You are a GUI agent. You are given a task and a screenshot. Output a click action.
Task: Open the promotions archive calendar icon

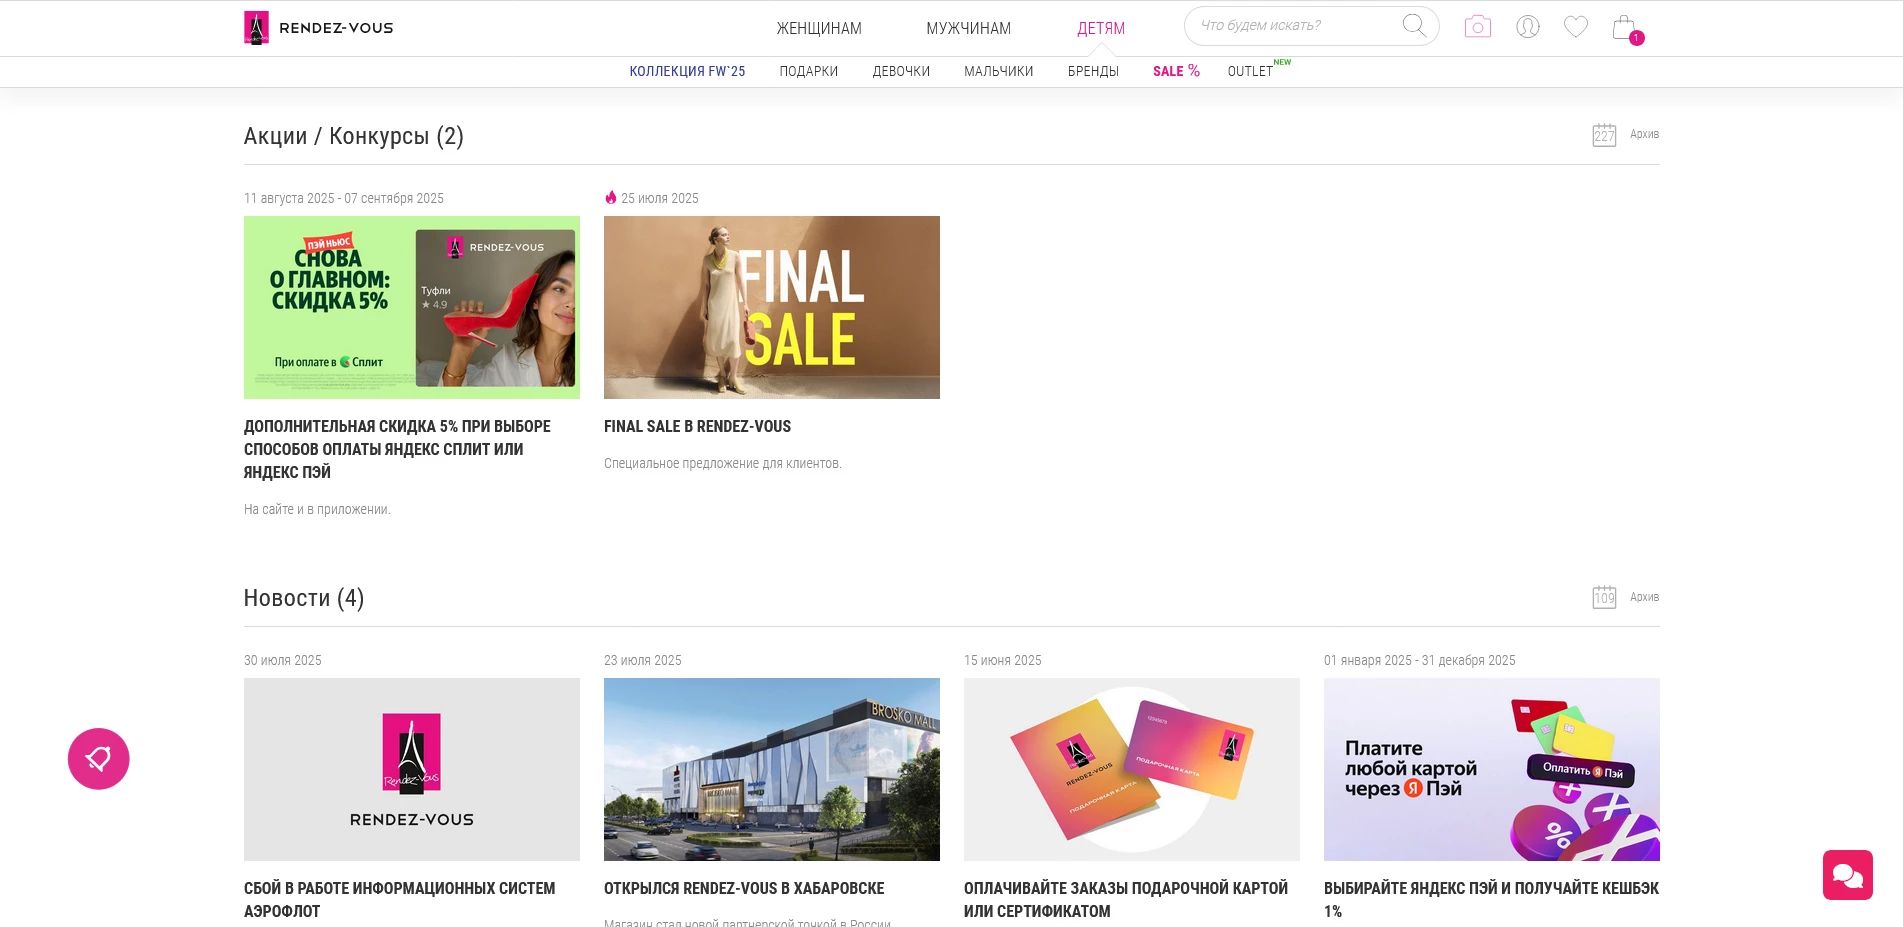click(x=1604, y=135)
